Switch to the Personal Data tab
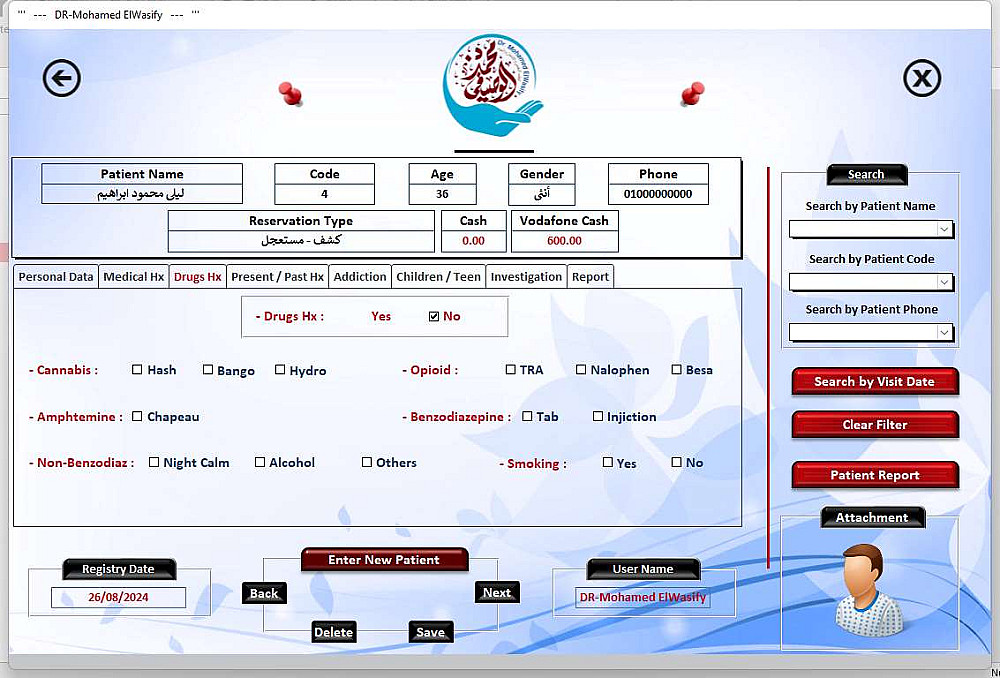Screen dimensions: 1000x678 pyautogui.click(x=55, y=277)
